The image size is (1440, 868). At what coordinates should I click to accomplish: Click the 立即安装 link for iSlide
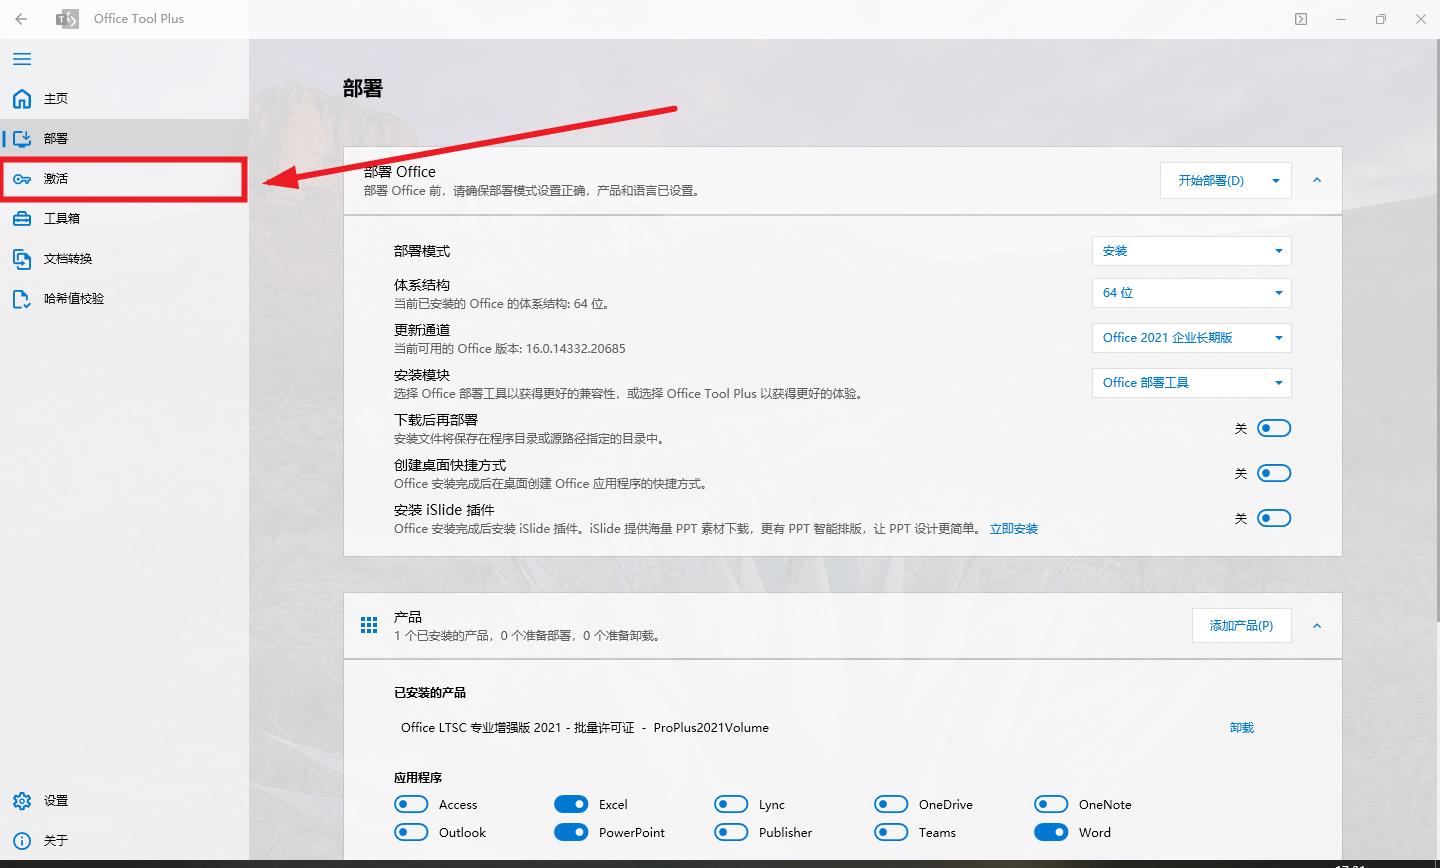pyautogui.click(x=1013, y=528)
